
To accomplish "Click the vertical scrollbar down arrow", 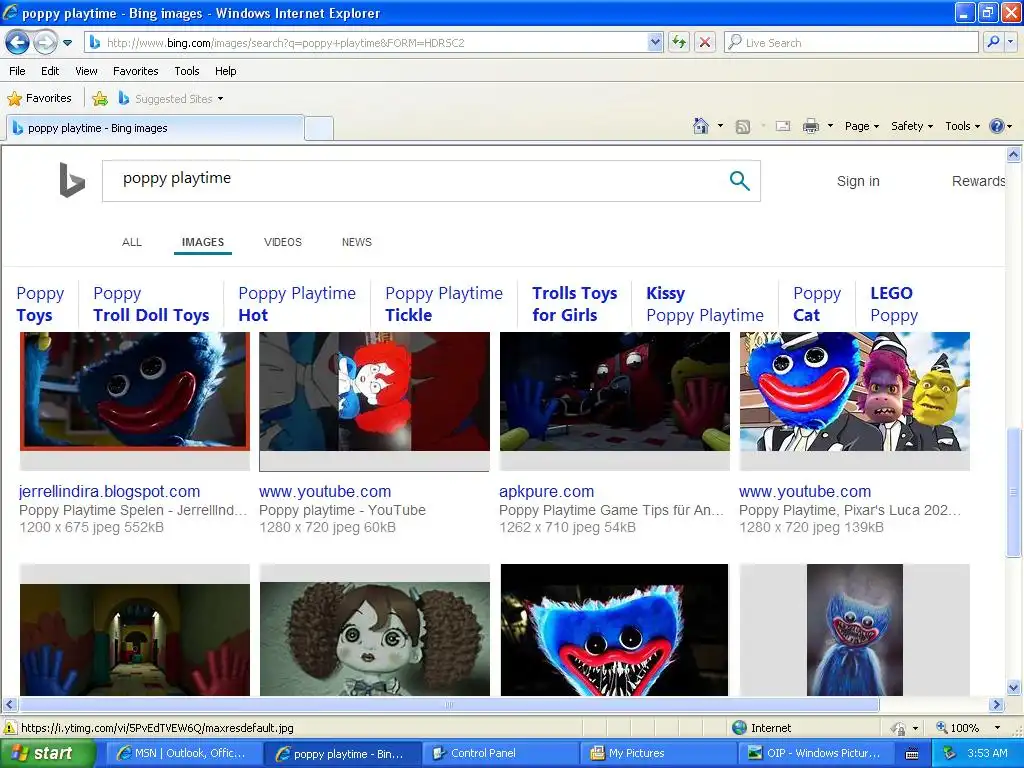I will [1014, 687].
